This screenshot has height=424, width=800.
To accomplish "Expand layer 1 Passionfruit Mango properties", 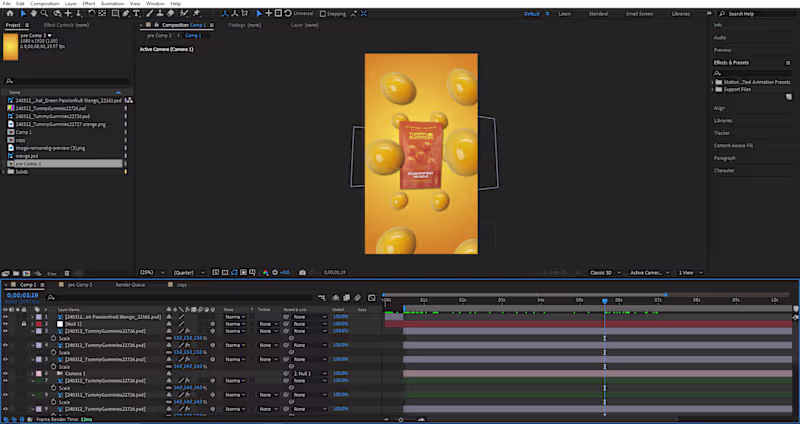I will 32,317.
